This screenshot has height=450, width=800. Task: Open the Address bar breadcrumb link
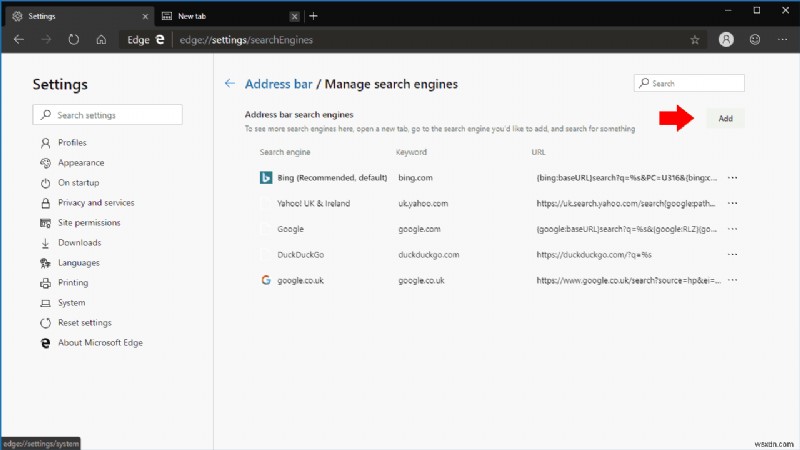[x=278, y=84]
